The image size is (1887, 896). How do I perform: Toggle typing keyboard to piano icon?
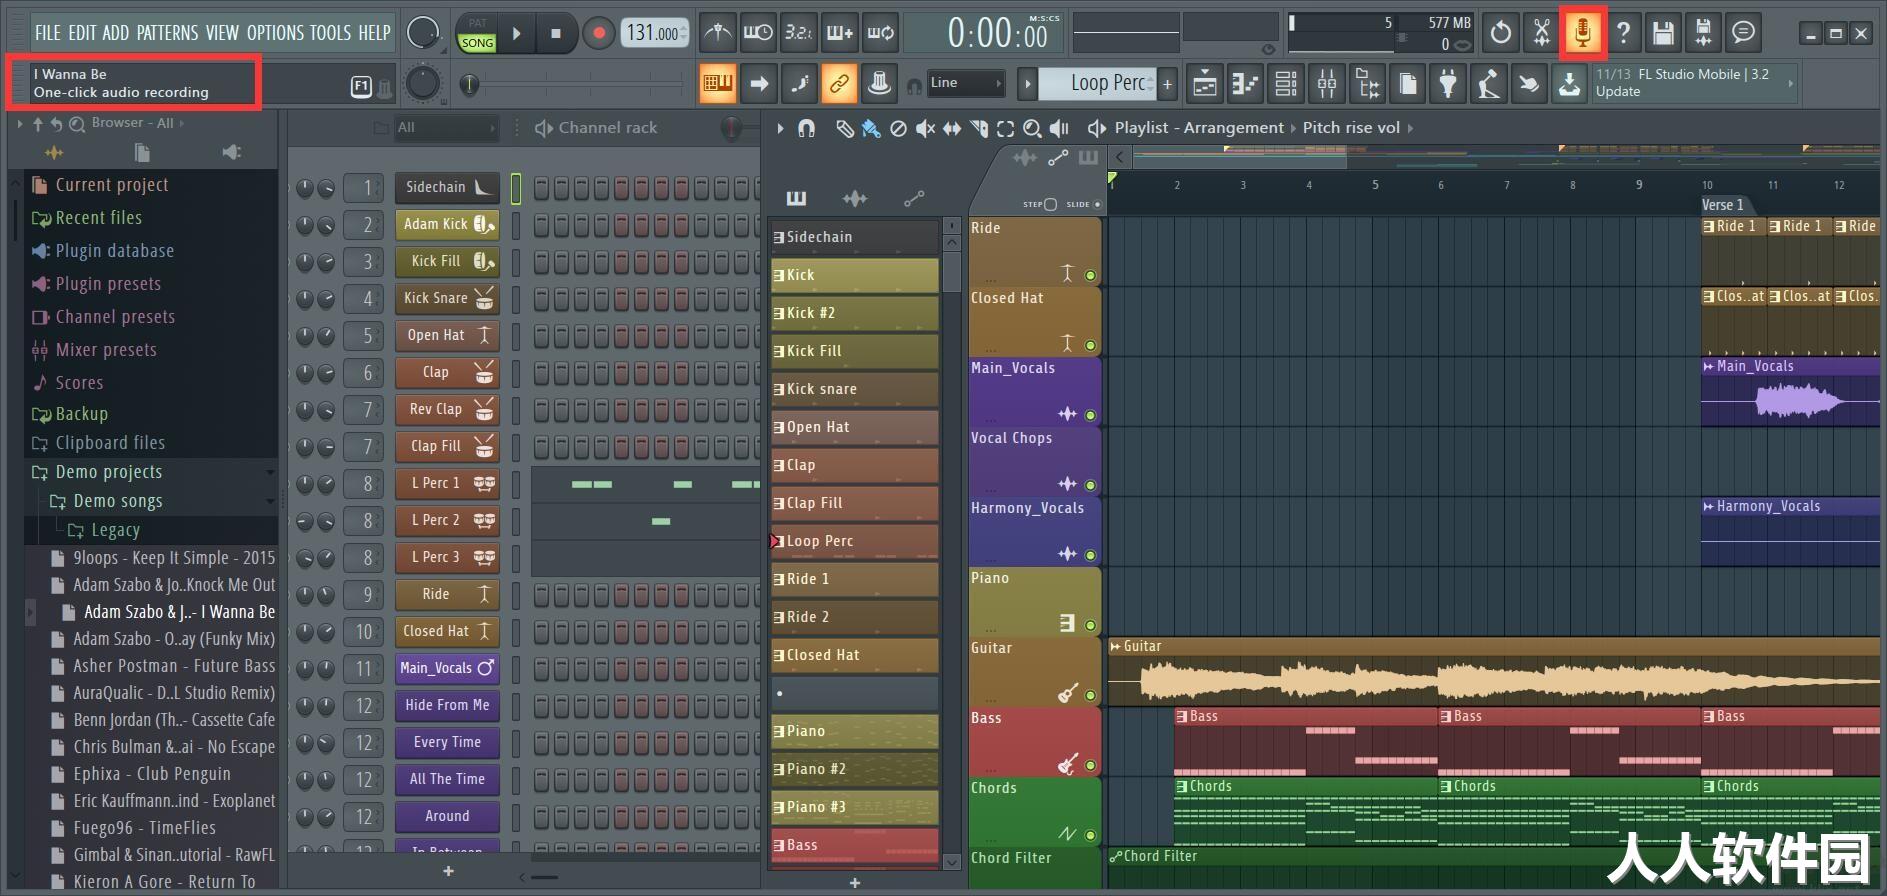717,84
